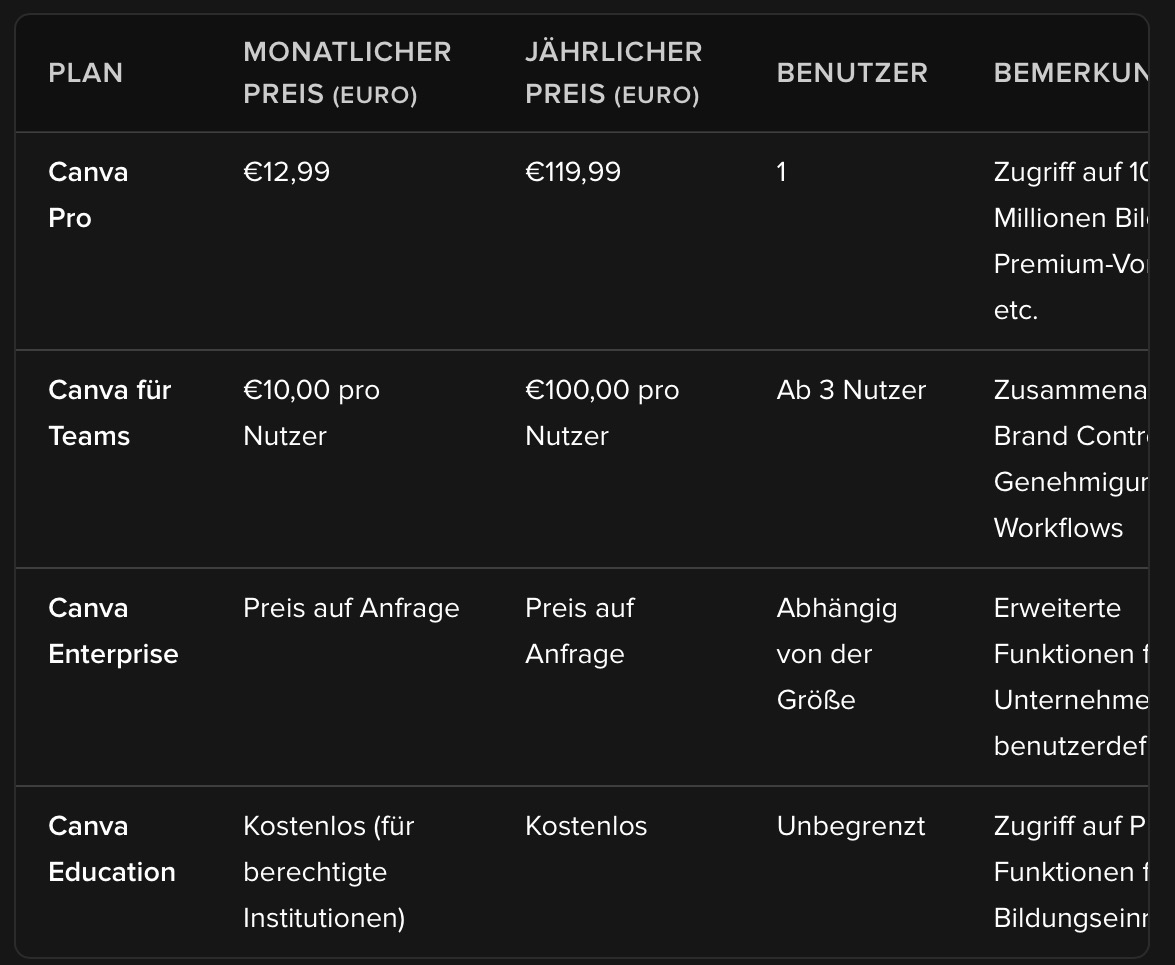The image size is (1175, 965).
Task: Select the Ab 3 Nutzer cell
Action: pos(851,390)
